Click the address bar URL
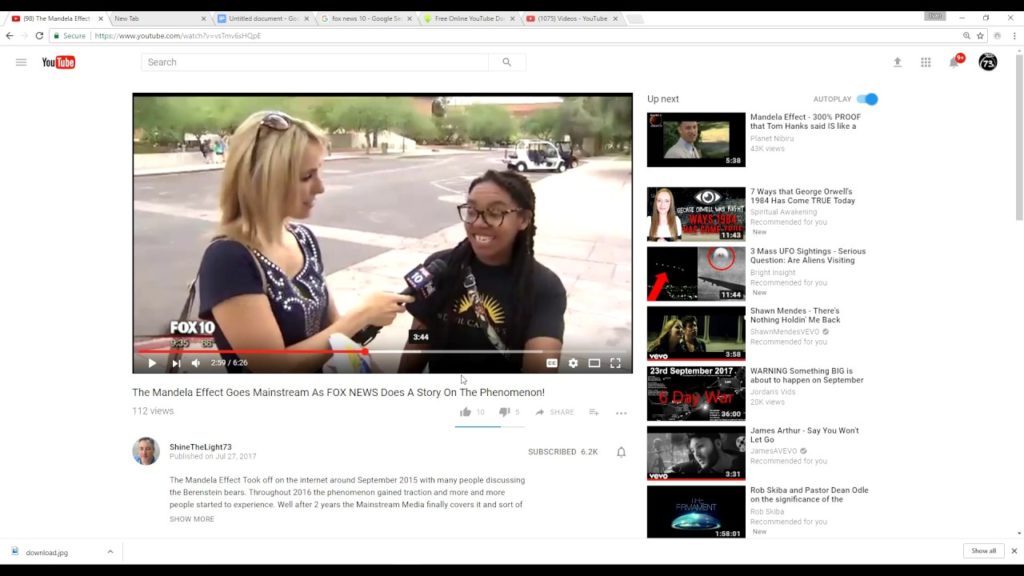Screen dimensions: 1024x576 [178, 36]
